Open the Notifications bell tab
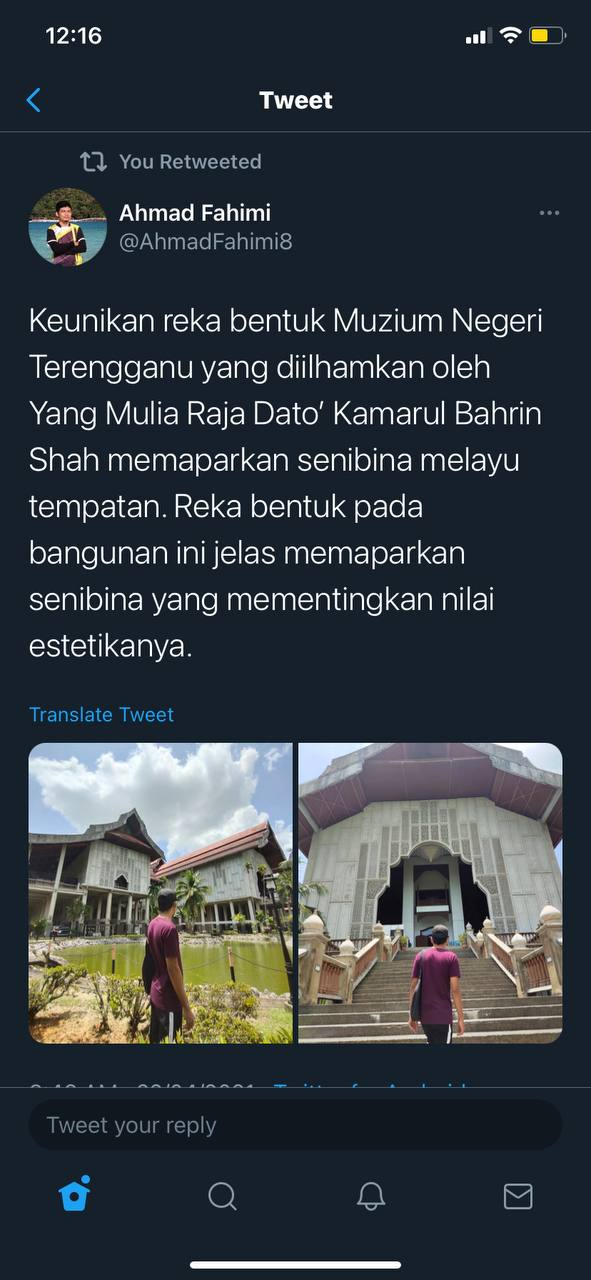The height and width of the screenshot is (1280, 591). pos(371,1196)
